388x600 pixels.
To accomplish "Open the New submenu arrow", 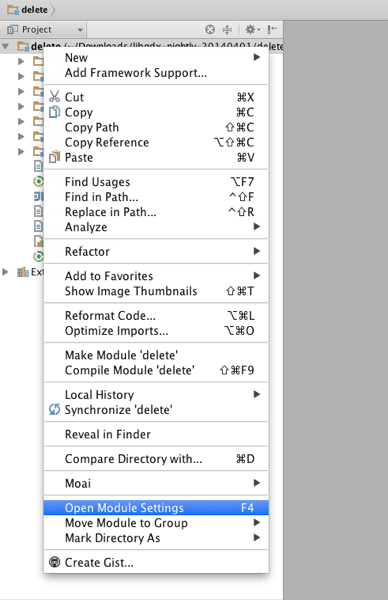I will pyautogui.click(x=257, y=57).
